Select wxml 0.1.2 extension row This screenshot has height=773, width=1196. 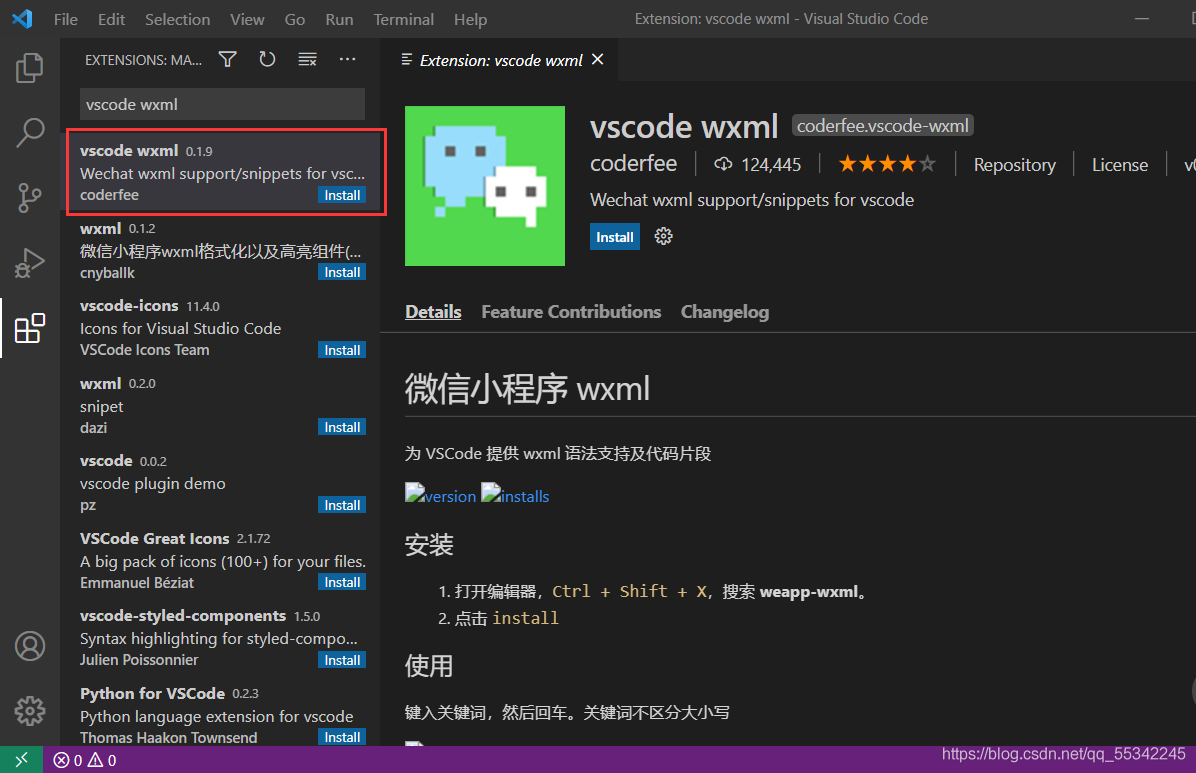click(x=222, y=250)
